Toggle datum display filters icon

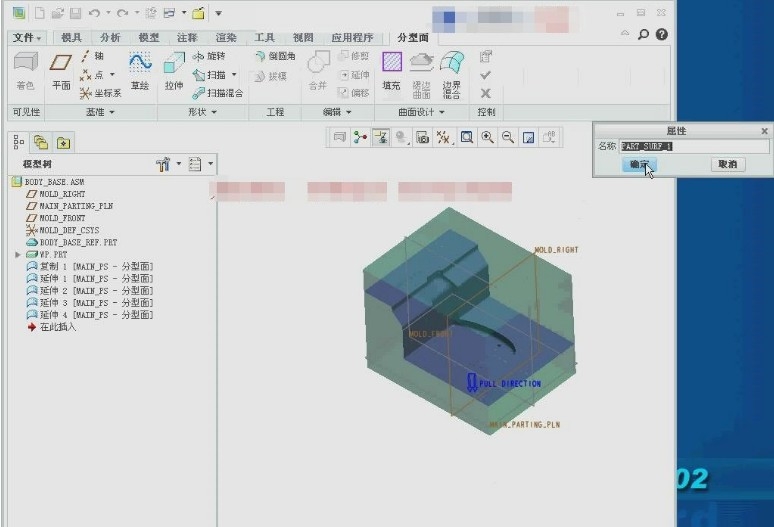click(x=443, y=137)
